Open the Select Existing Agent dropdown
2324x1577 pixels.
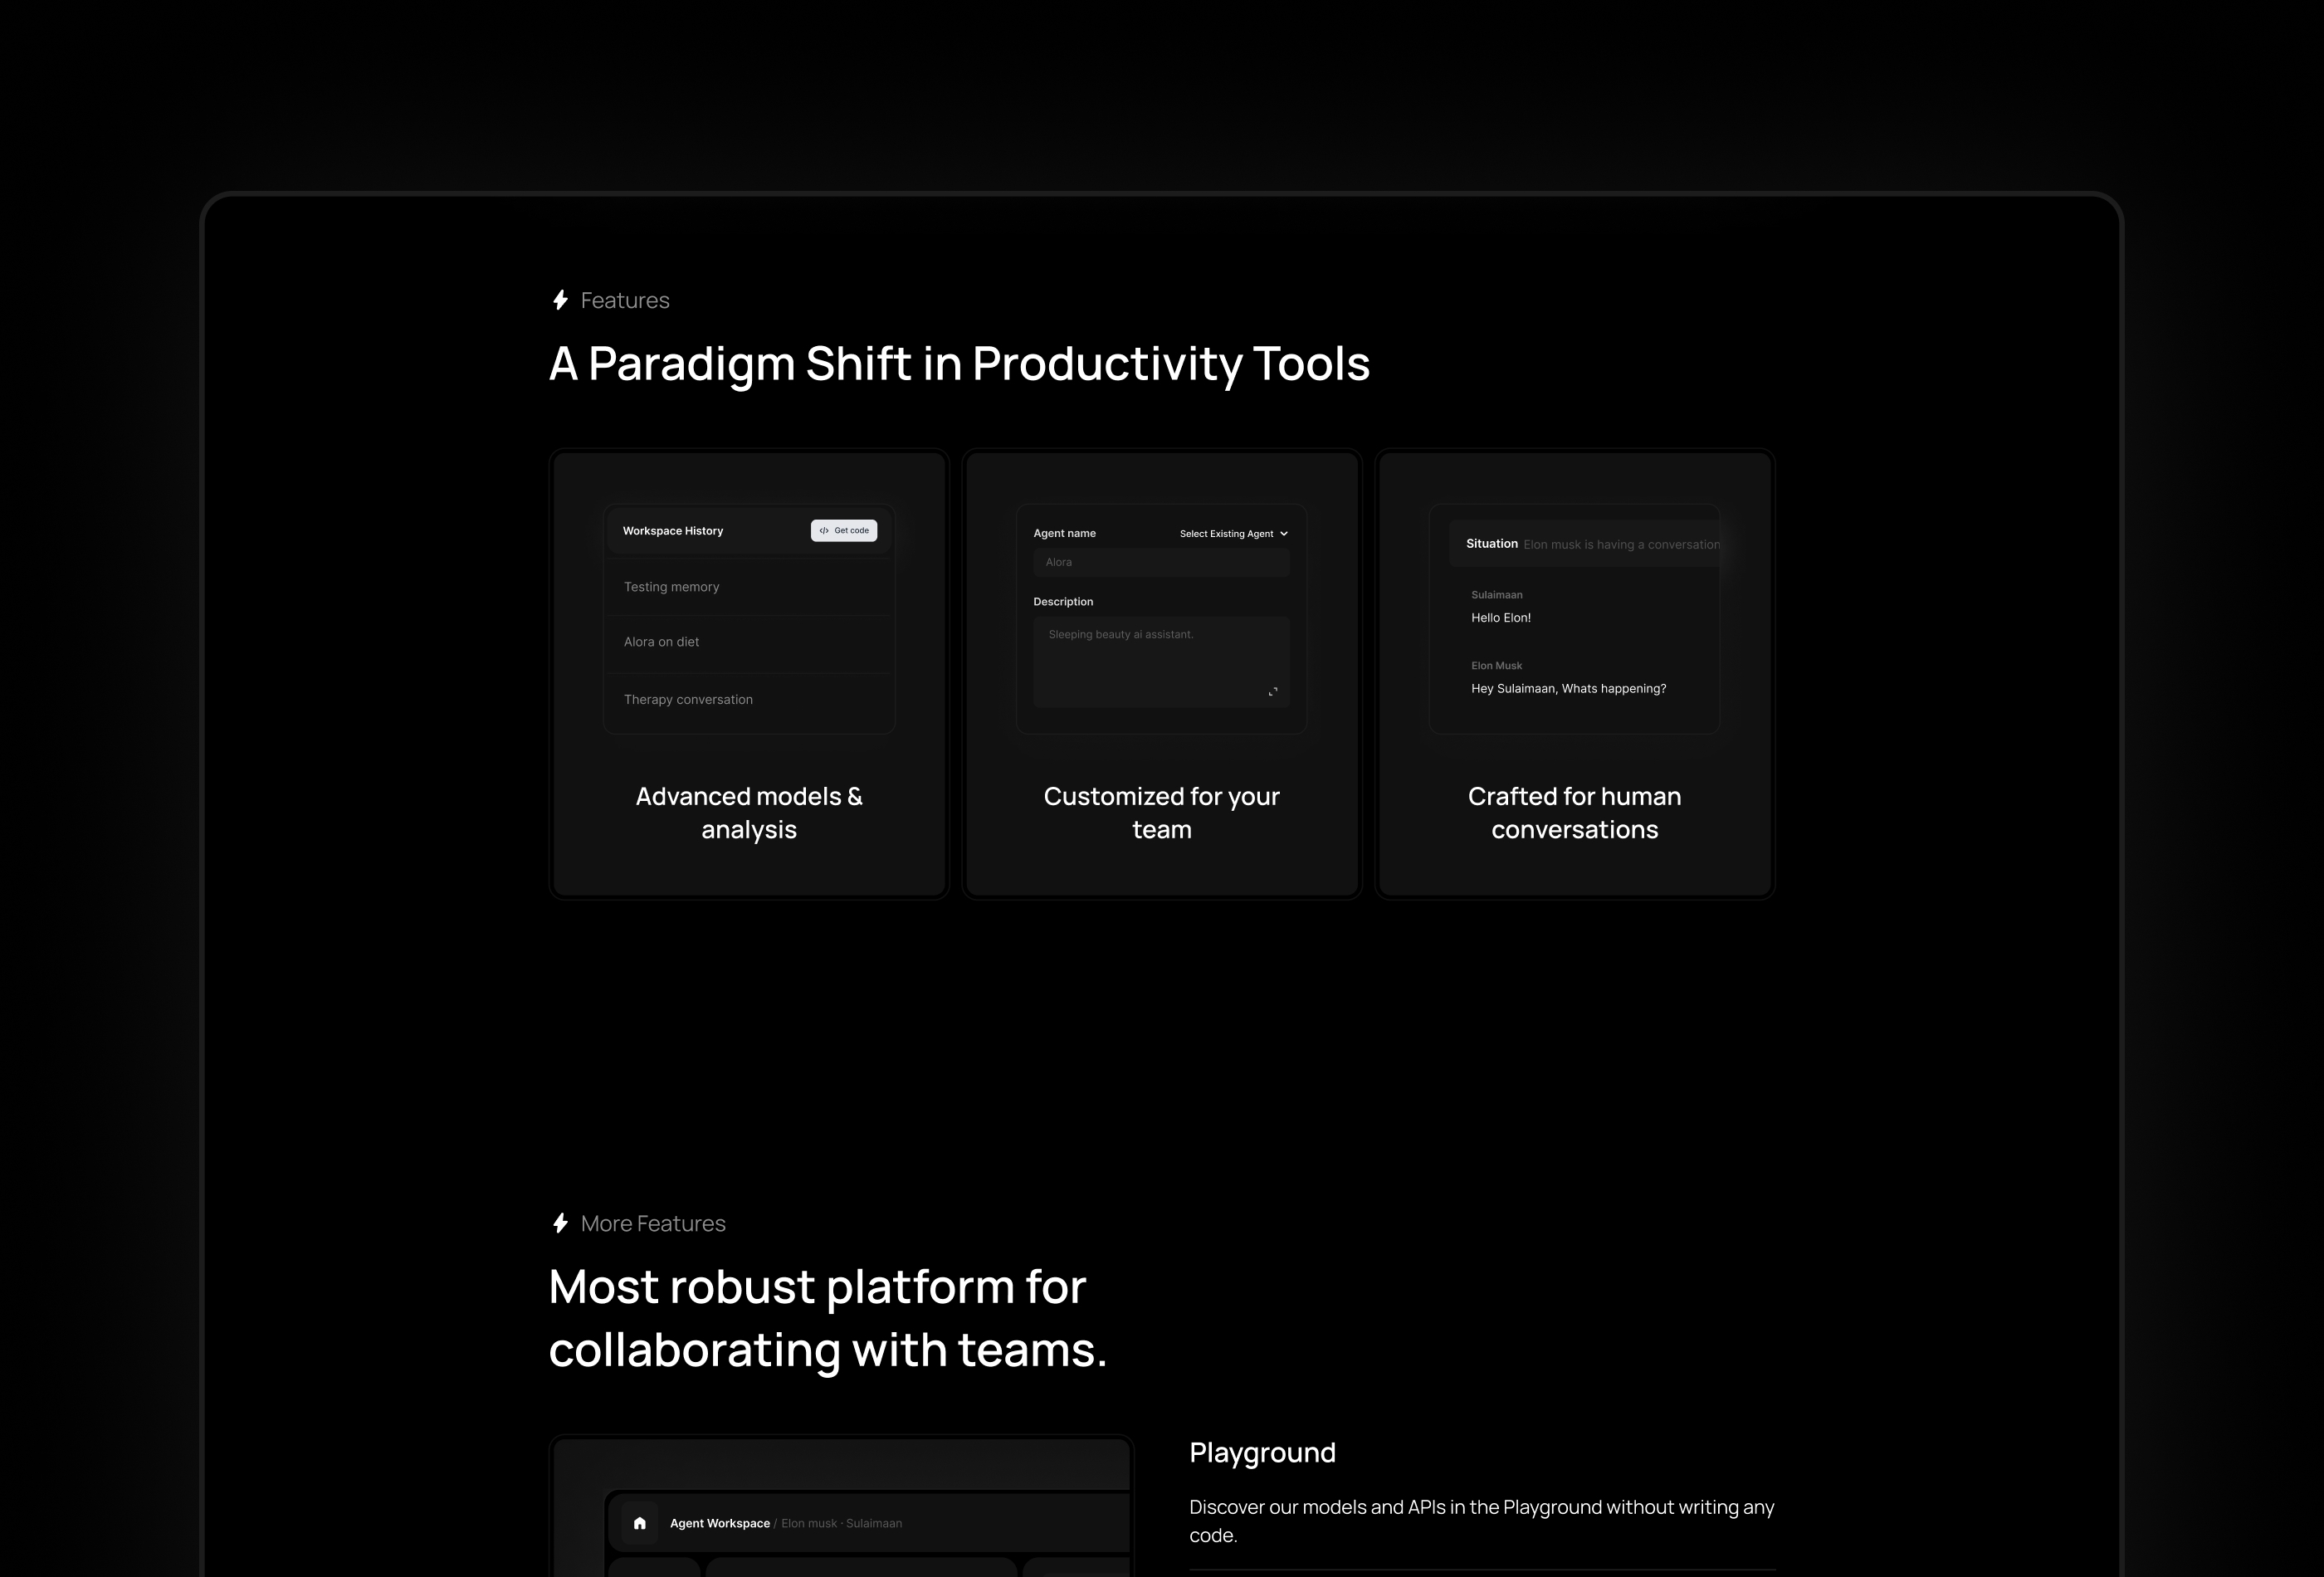coord(1232,533)
